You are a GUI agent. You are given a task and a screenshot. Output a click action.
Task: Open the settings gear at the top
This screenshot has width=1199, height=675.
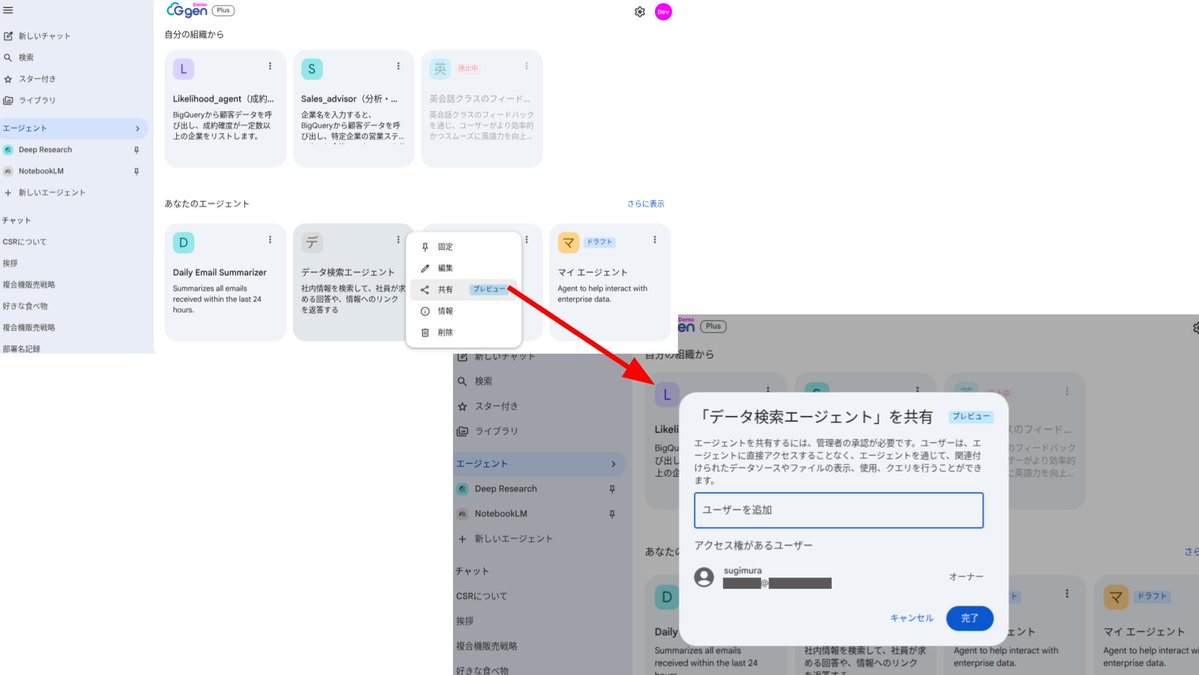639,13
